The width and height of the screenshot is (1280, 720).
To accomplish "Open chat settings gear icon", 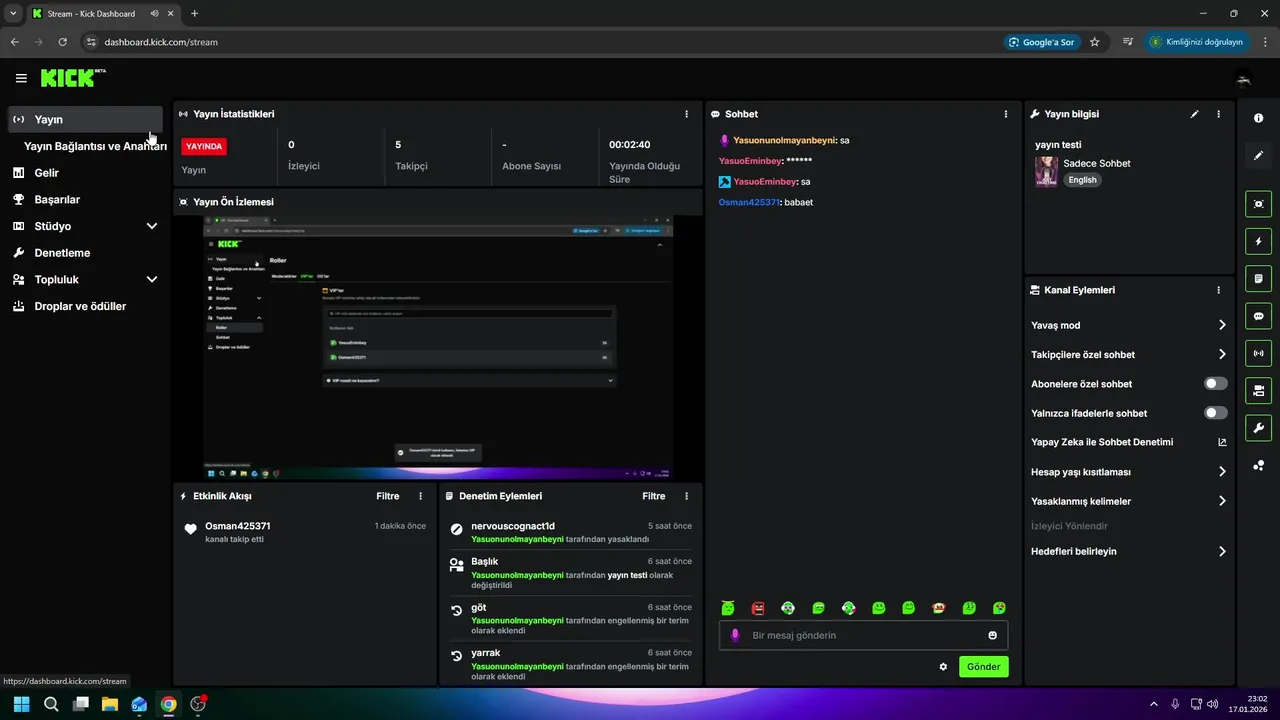I will coord(943,666).
